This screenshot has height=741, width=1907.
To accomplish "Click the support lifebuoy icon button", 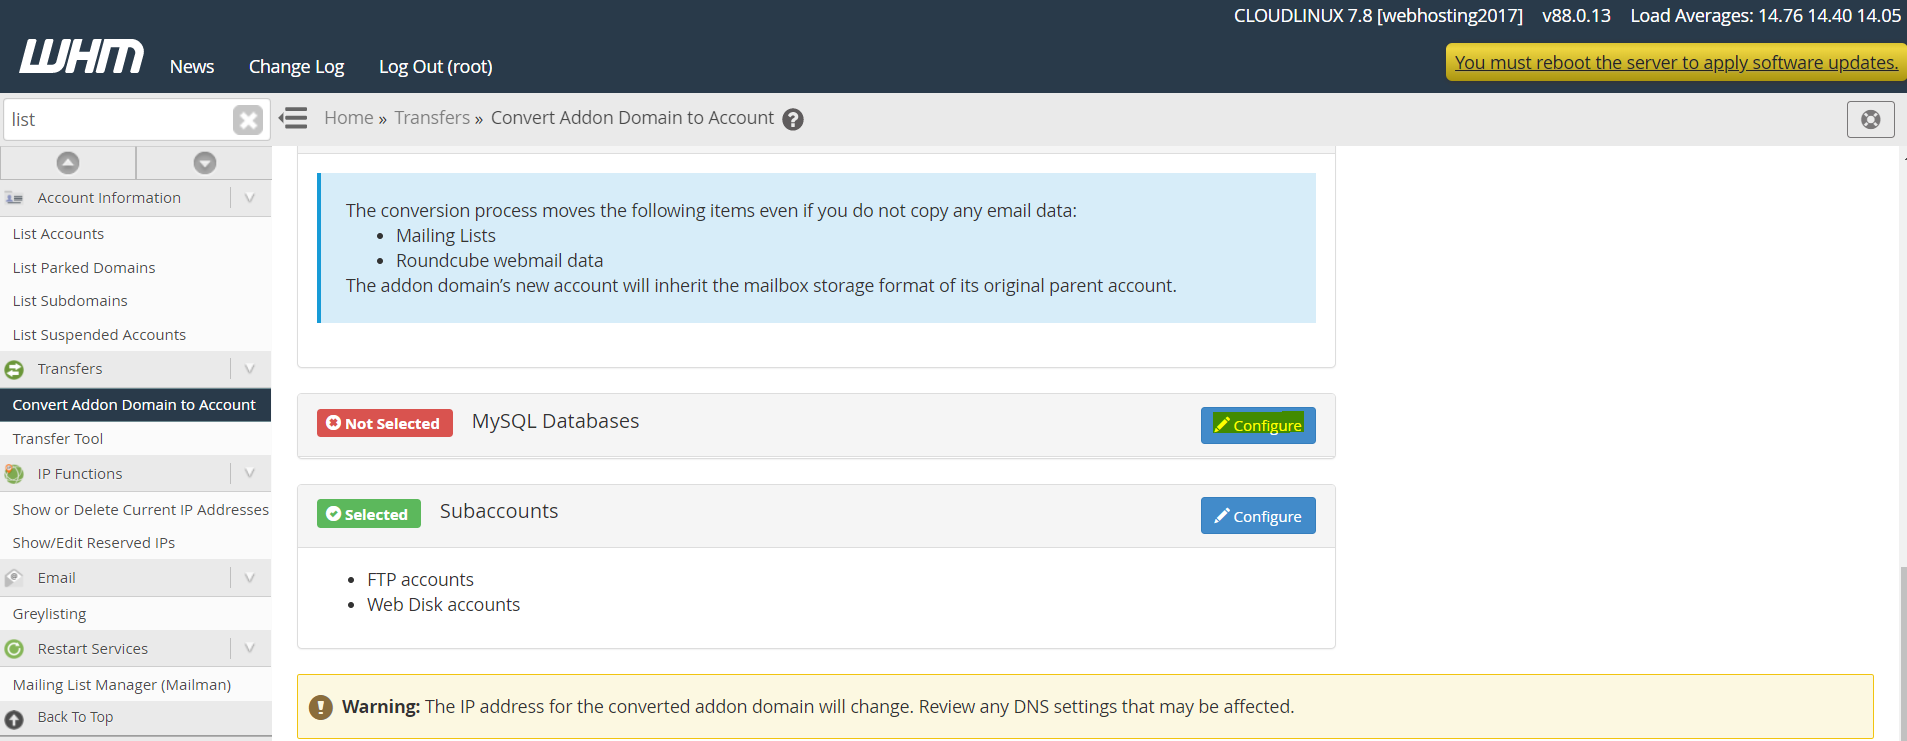I will tap(1871, 120).
